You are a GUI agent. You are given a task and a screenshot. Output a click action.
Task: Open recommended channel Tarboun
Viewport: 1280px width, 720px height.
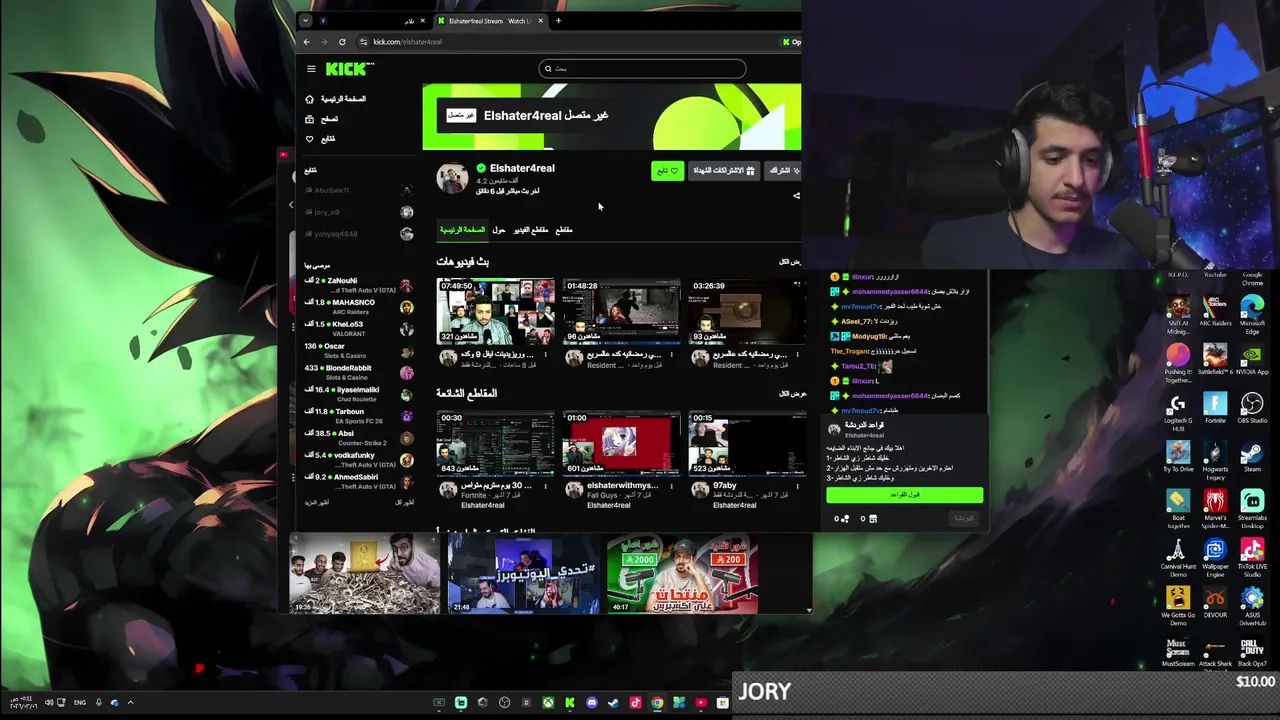click(x=358, y=416)
